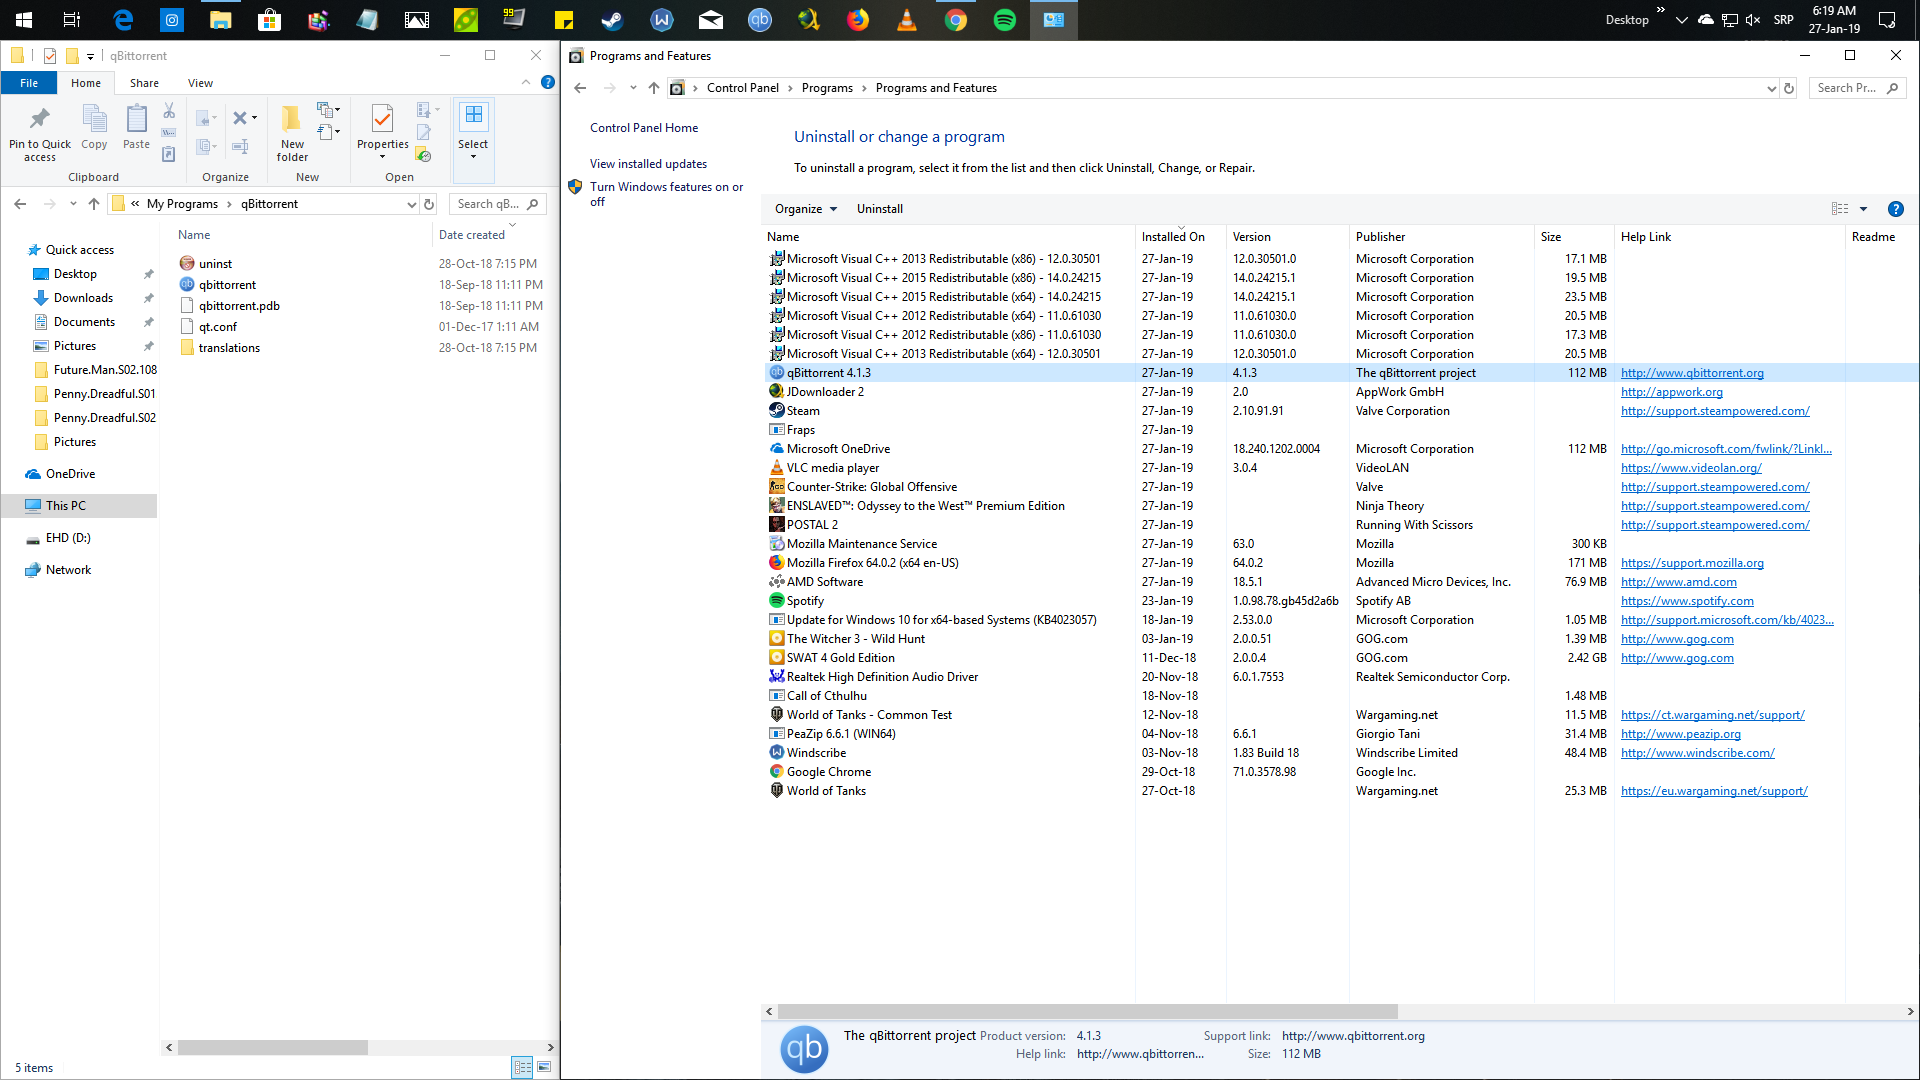Open the View ribbon tab
Image resolution: width=1920 pixels, height=1080 pixels.
[200, 82]
